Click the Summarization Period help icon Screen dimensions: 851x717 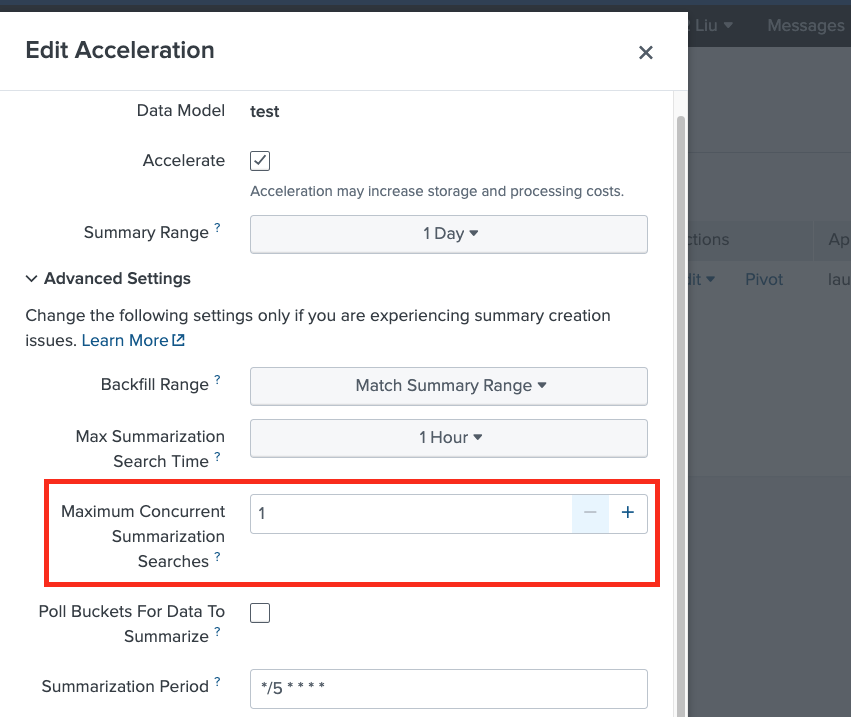(x=218, y=681)
